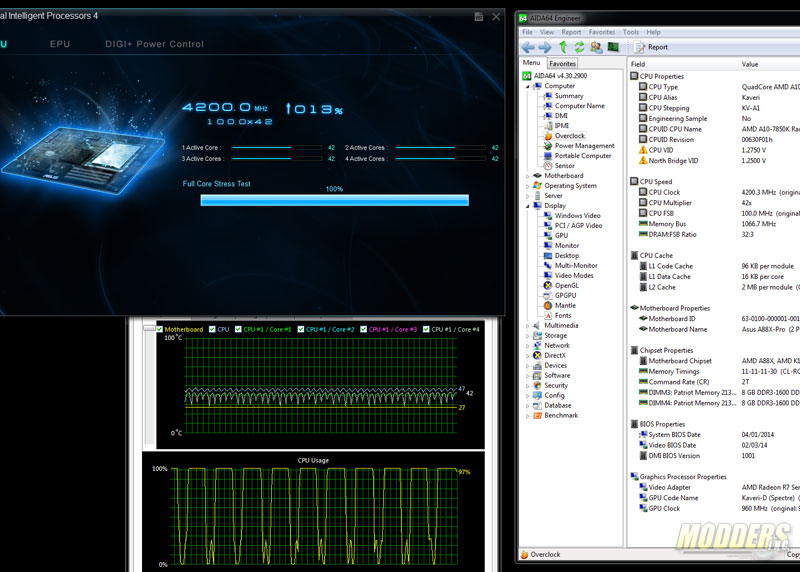This screenshot has width=800, height=572.
Task: Select the Computer Name tree item
Action: pyautogui.click(x=580, y=106)
